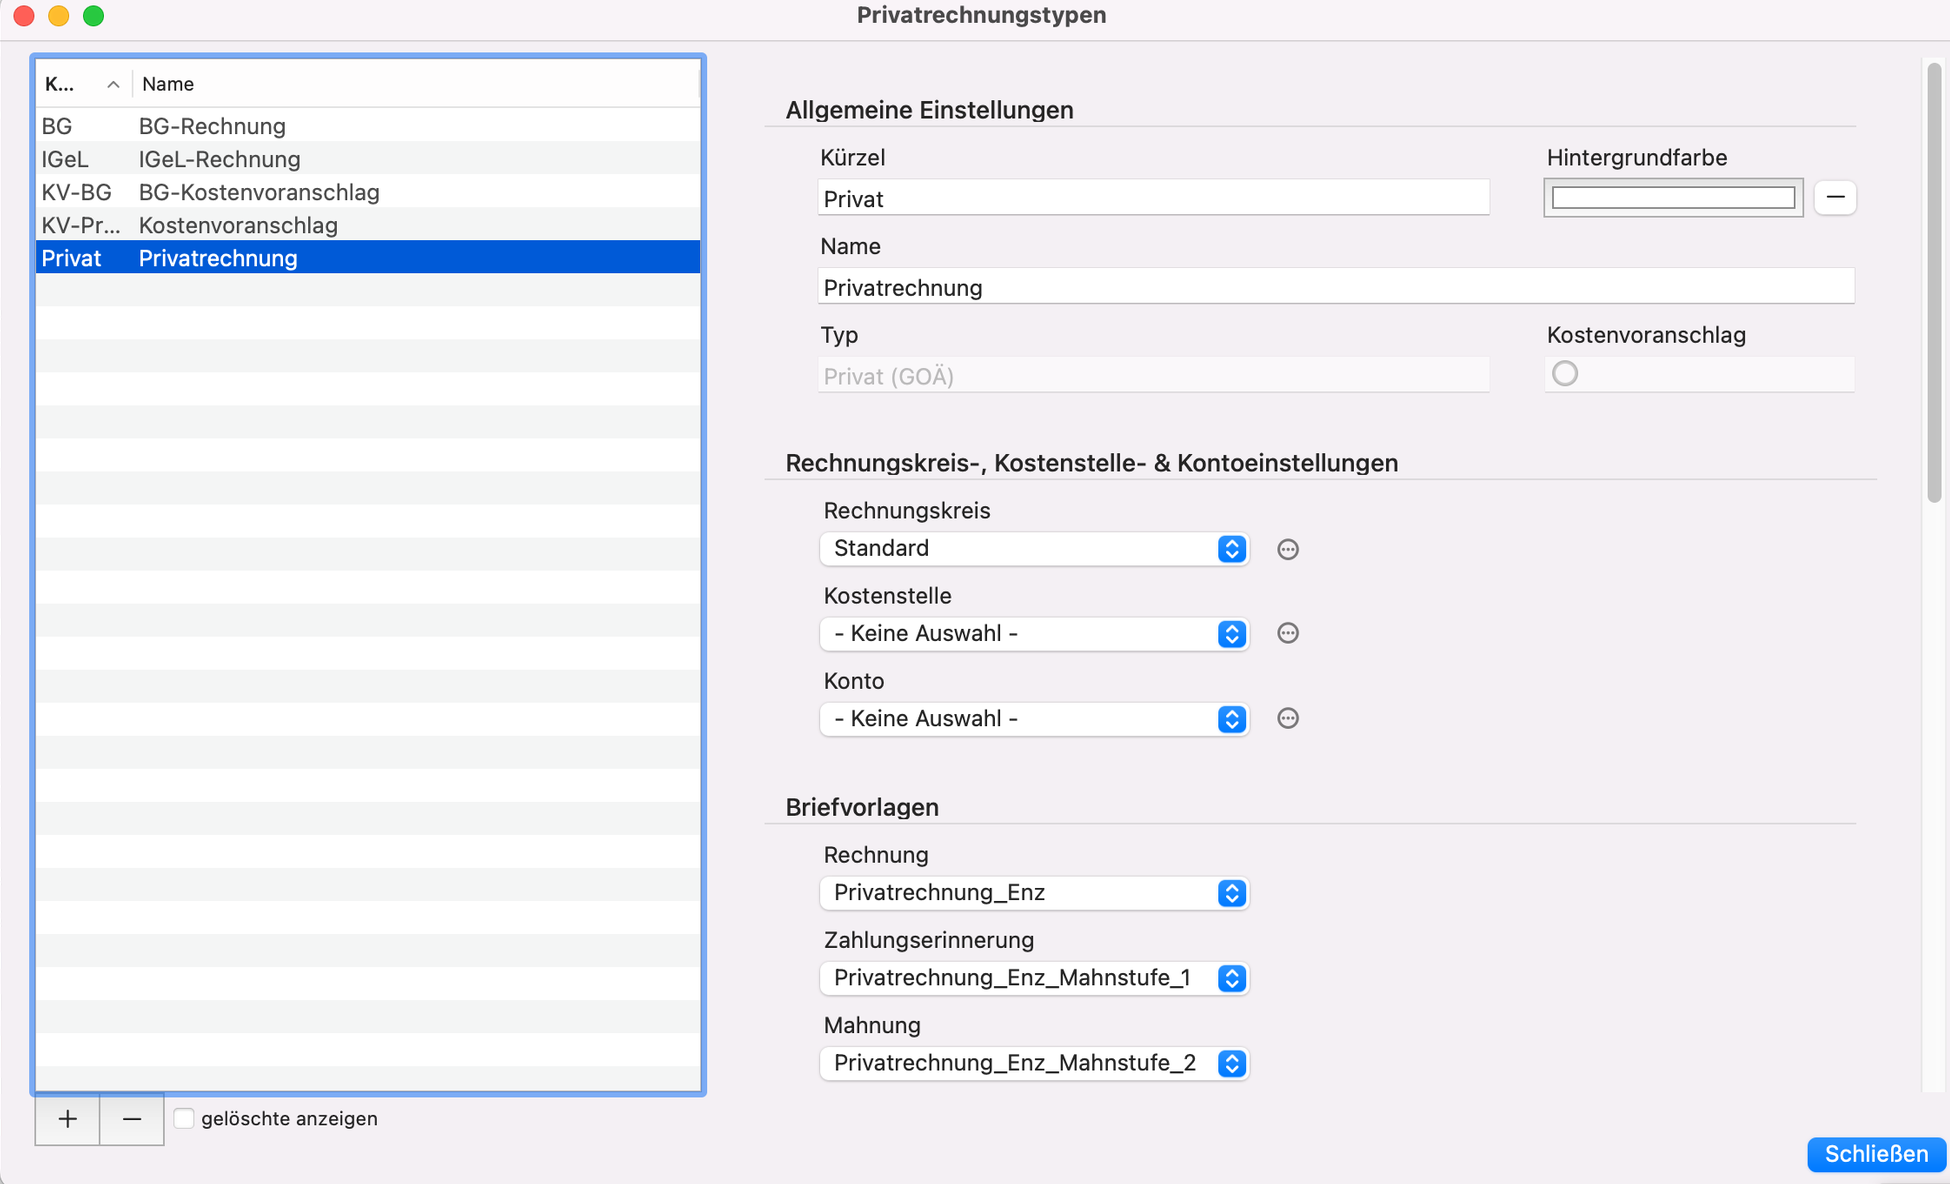Add a new Privatrechnungstyp with plus button
Viewport: 1950px width, 1184px height.
[67, 1119]
